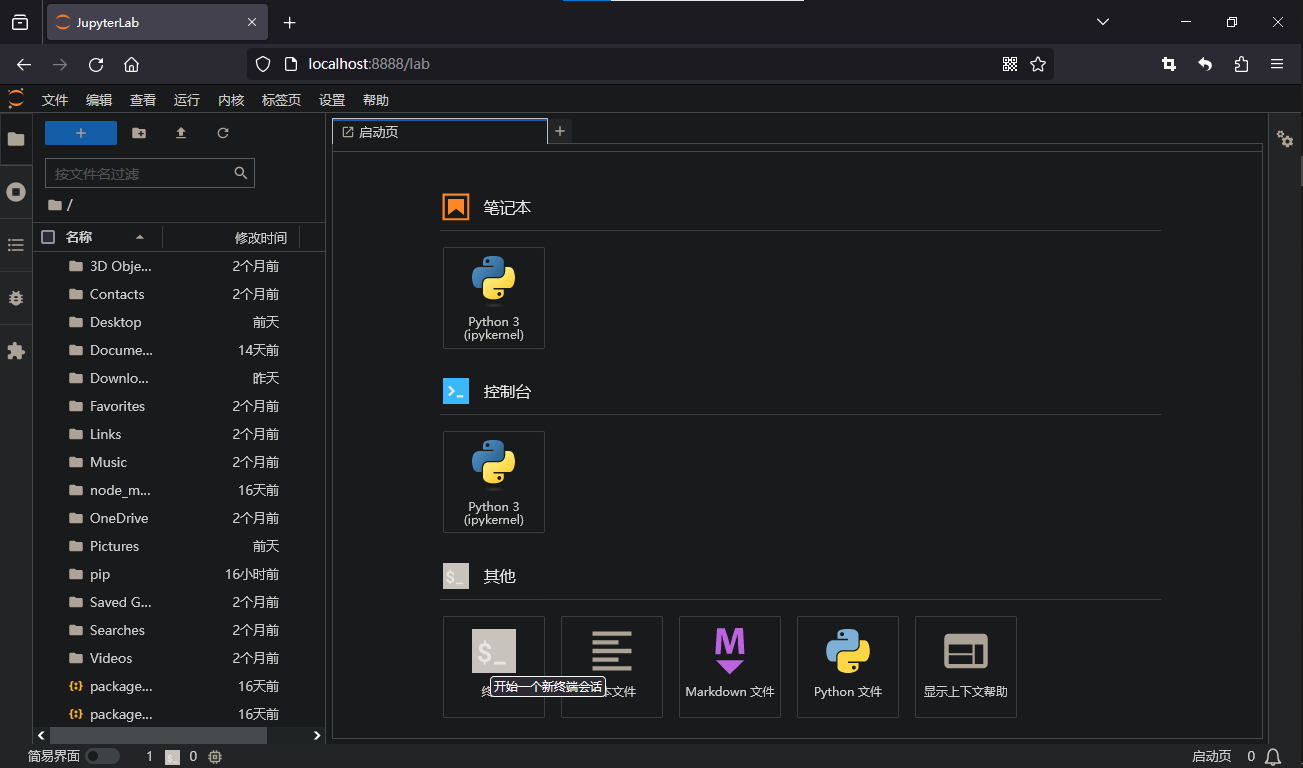Viewport: 1303px width, 768px height.
Task: Click the root folder breadcrumb icon
Action: [x=54, y=205]
